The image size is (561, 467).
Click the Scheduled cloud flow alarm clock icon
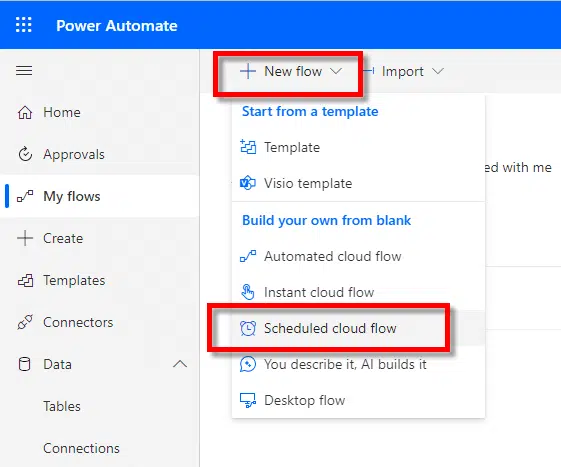point(248,328)
